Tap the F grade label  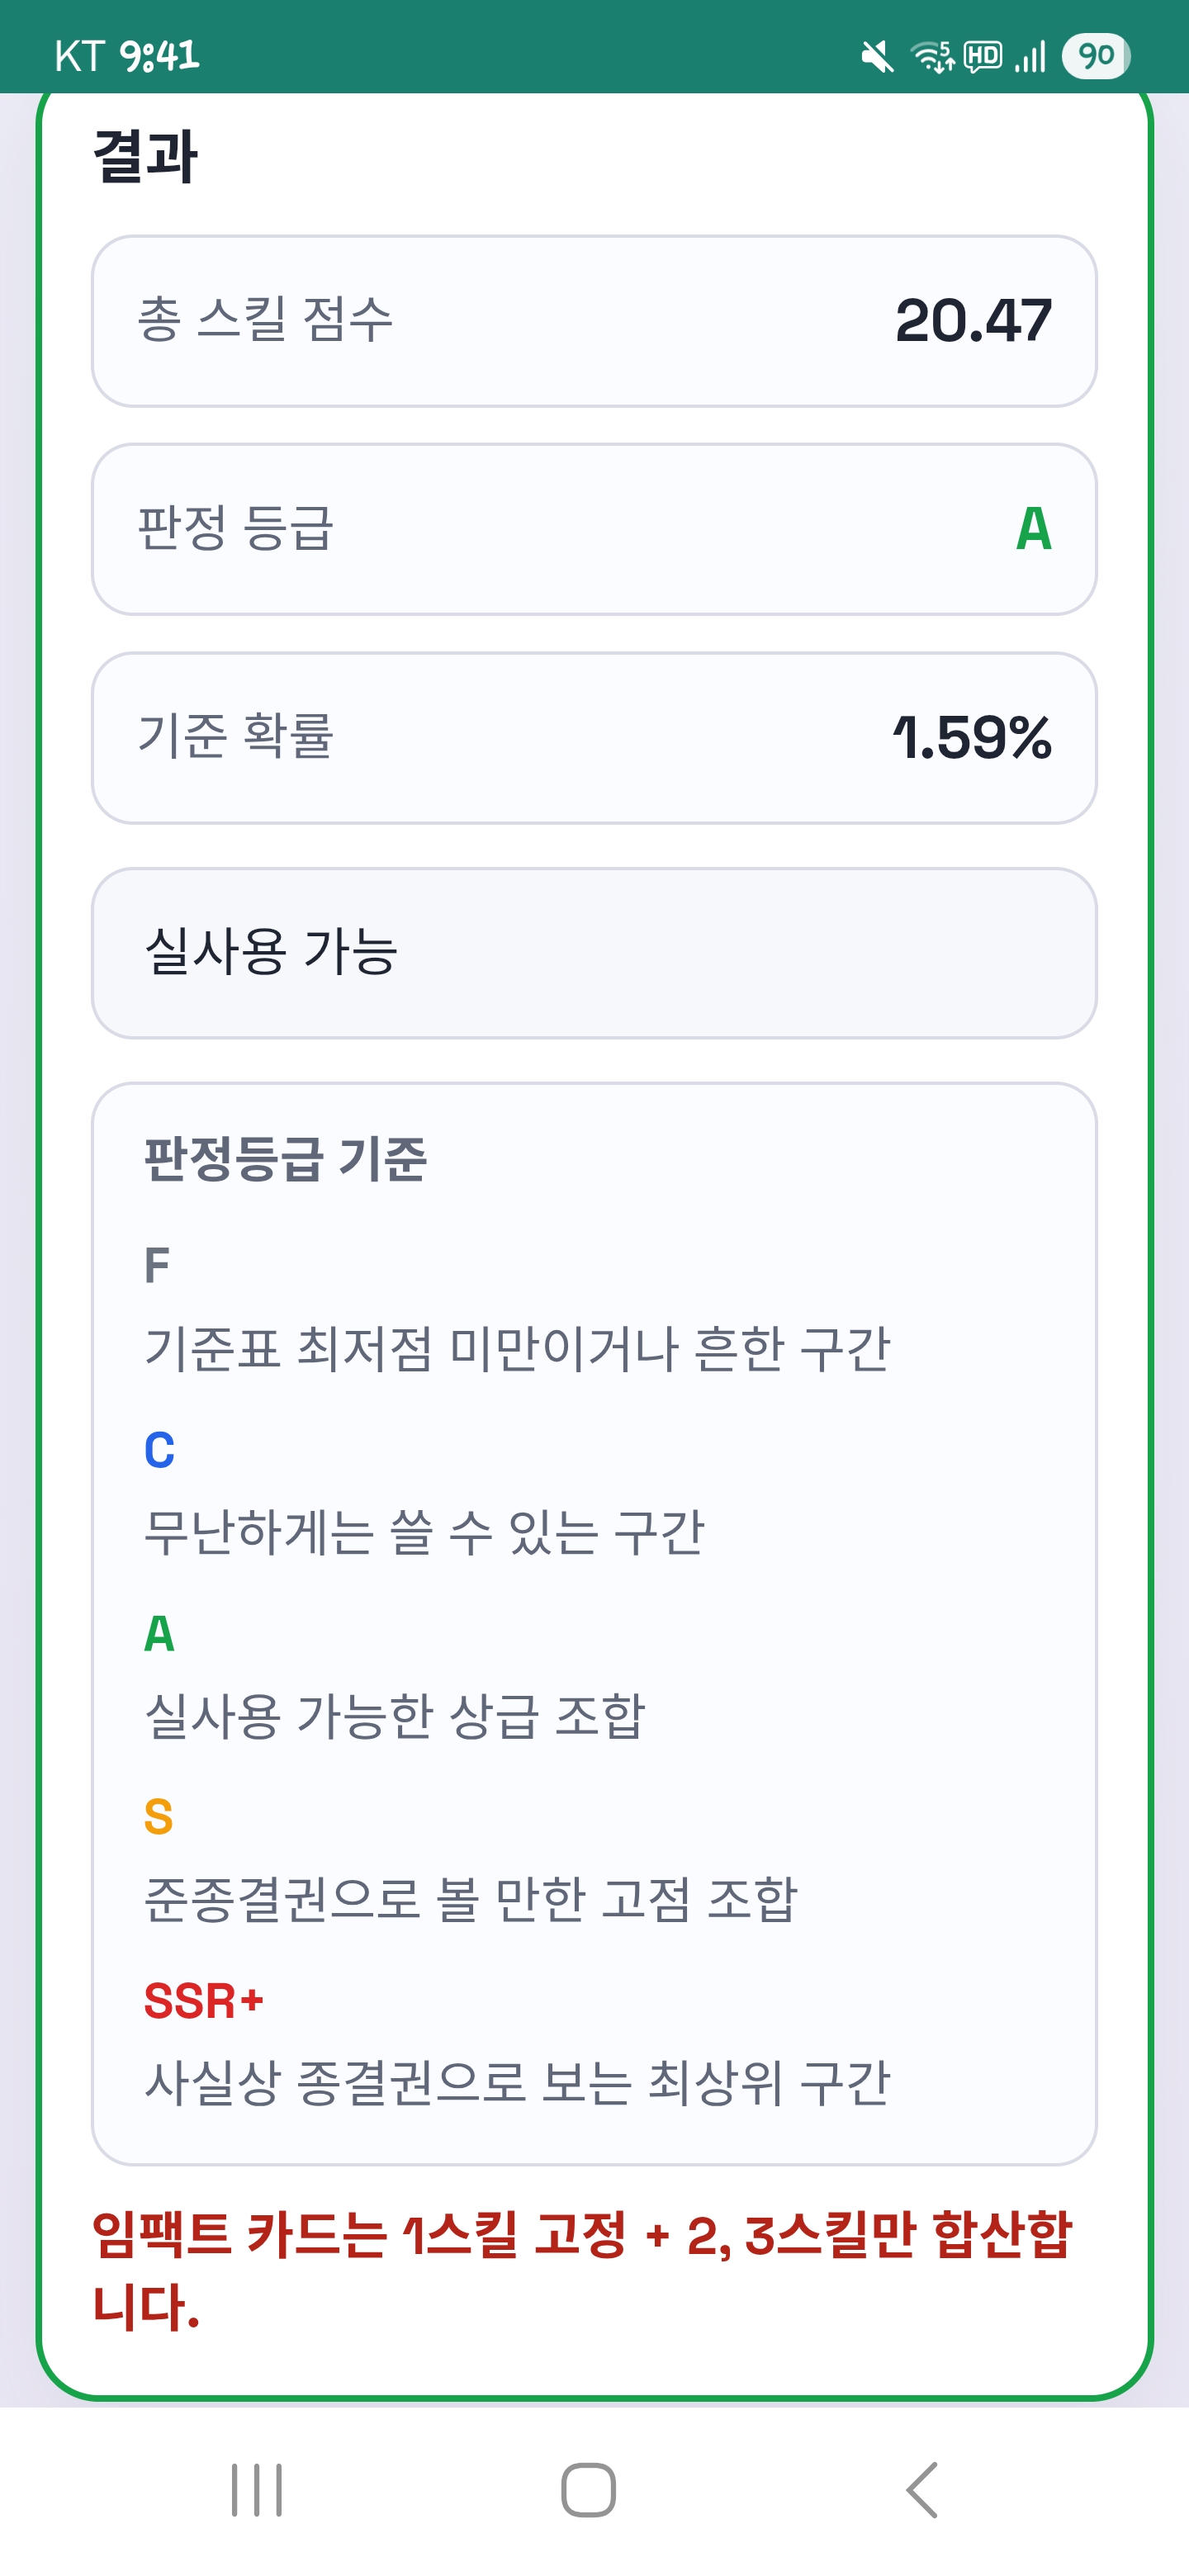[157, 1265]
